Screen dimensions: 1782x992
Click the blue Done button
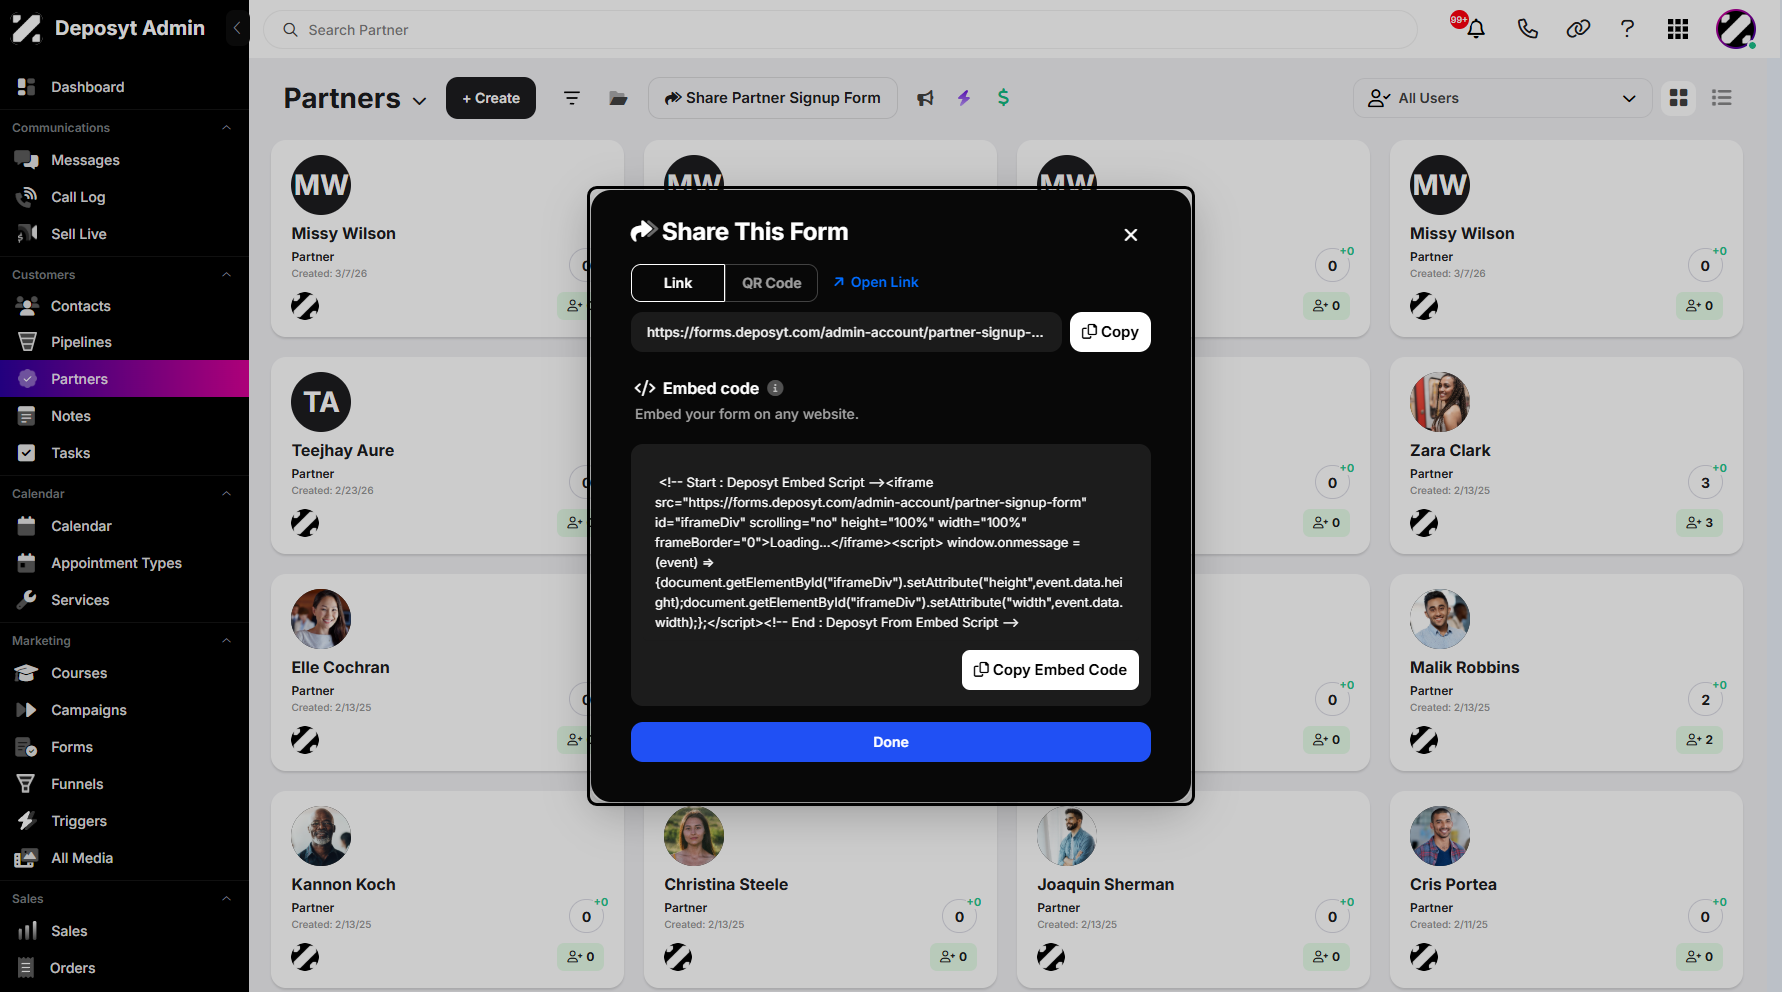pos(891,742)
